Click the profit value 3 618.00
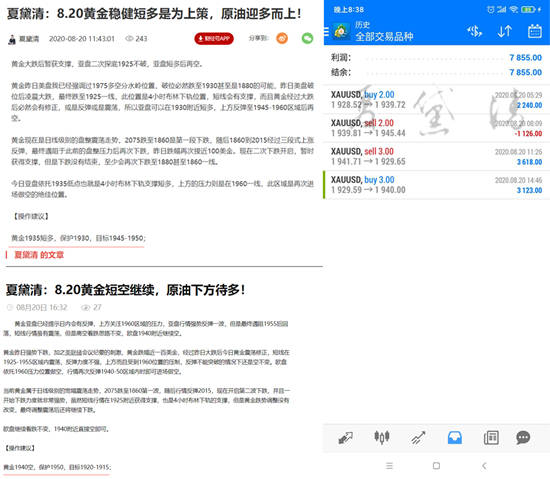550x479 pixels. click(x=529, y=162)
